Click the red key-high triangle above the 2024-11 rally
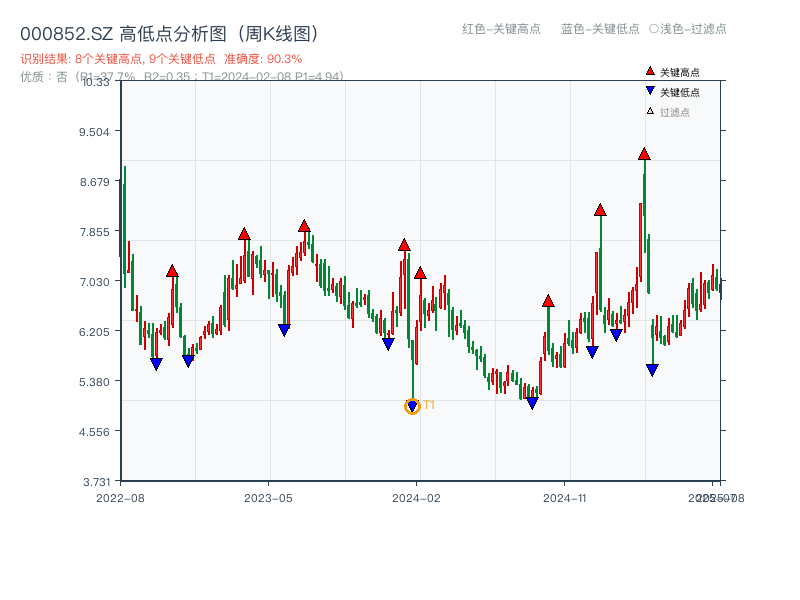 click(600, 210)
